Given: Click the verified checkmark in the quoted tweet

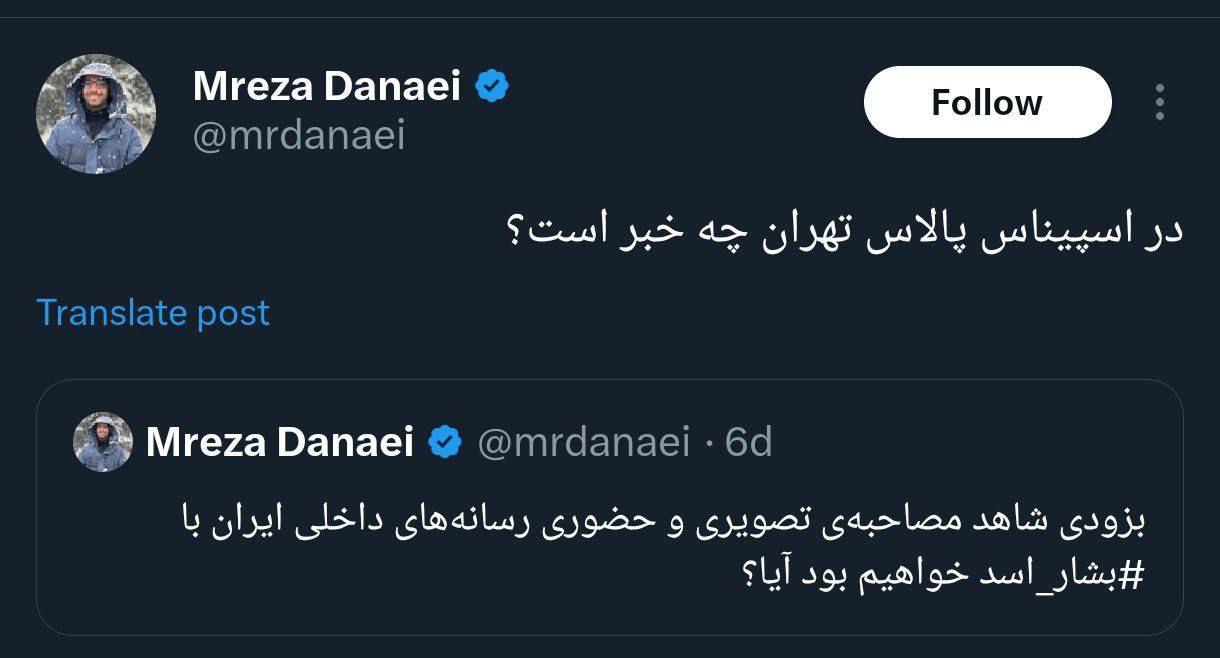Looking at the screenshot, I should (x=443, y=441).
